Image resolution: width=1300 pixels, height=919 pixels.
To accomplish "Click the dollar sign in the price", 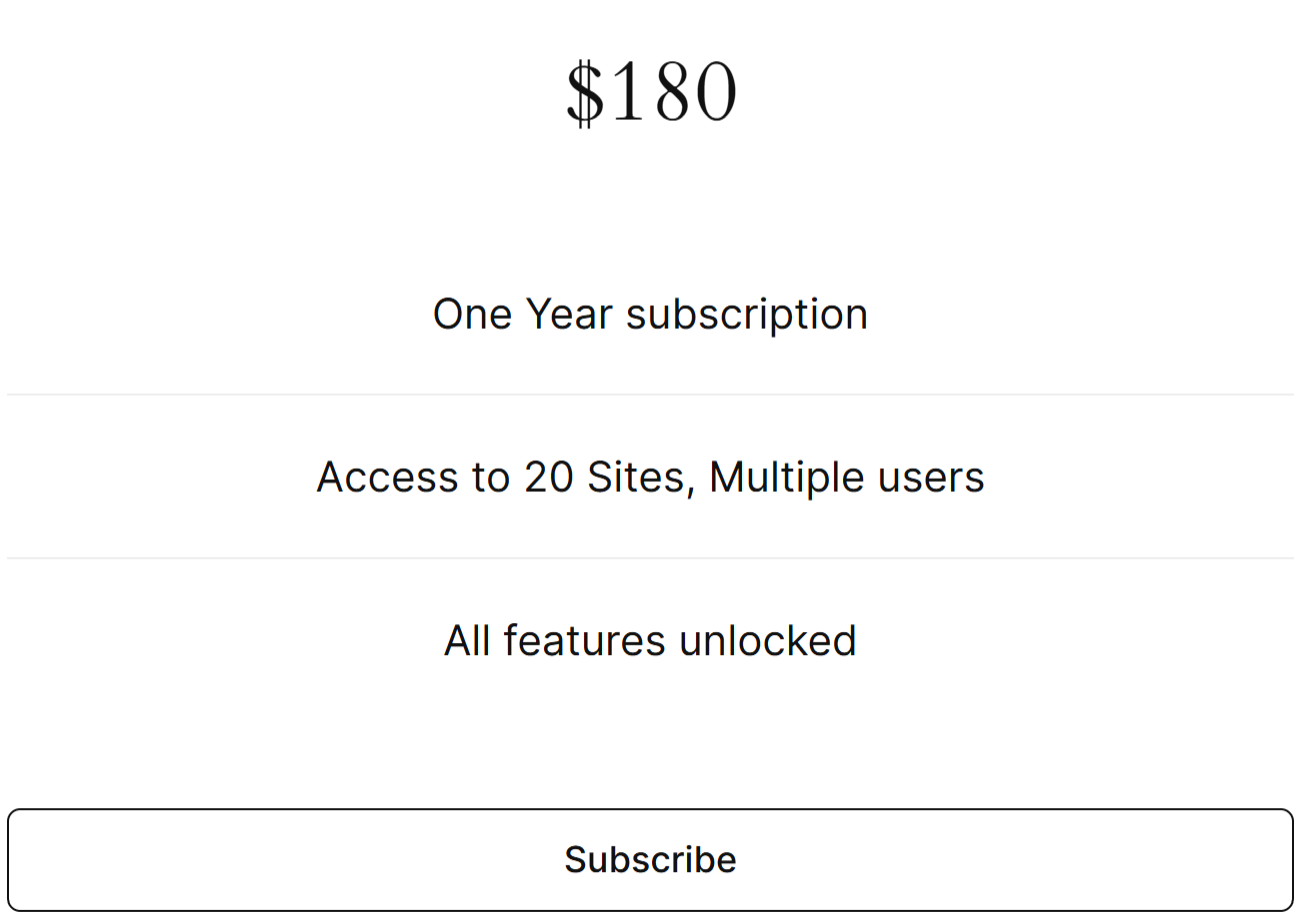I will [586, 93].
